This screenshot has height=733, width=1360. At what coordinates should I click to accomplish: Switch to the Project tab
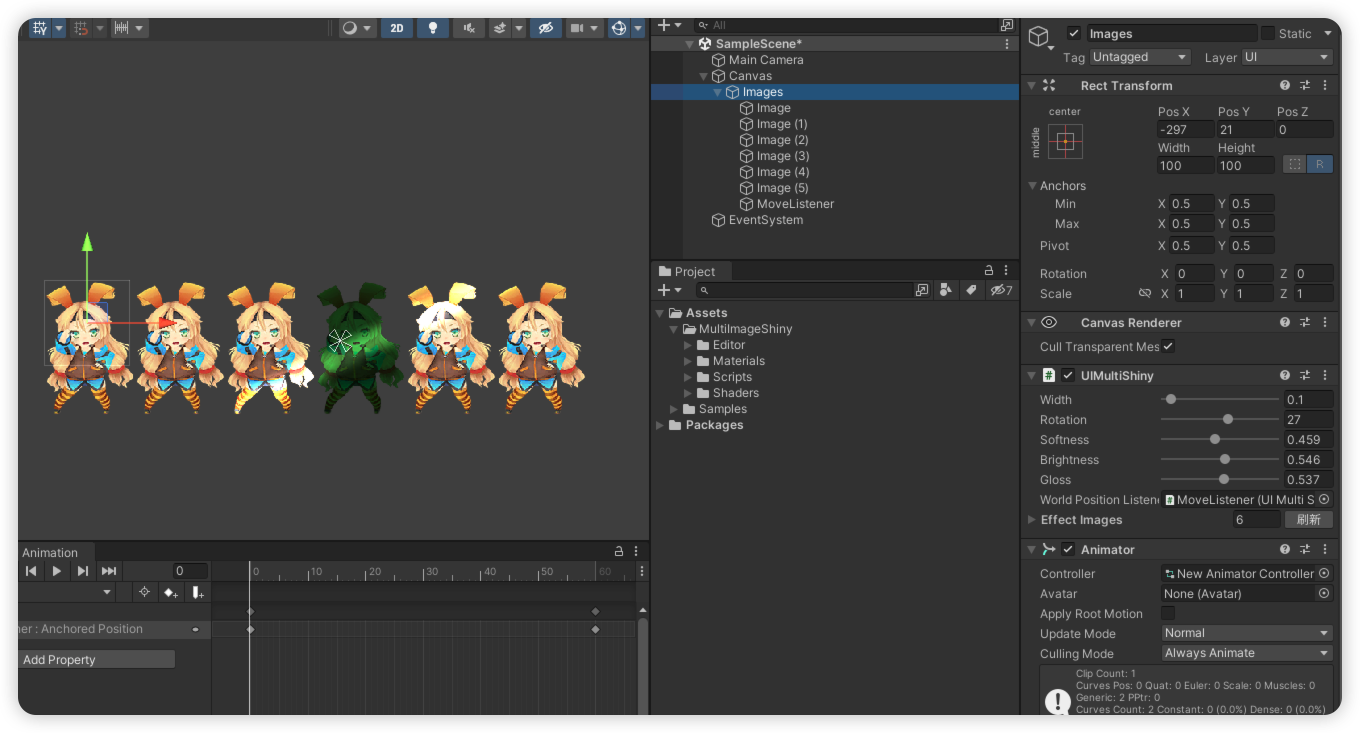tap(688, 271)
